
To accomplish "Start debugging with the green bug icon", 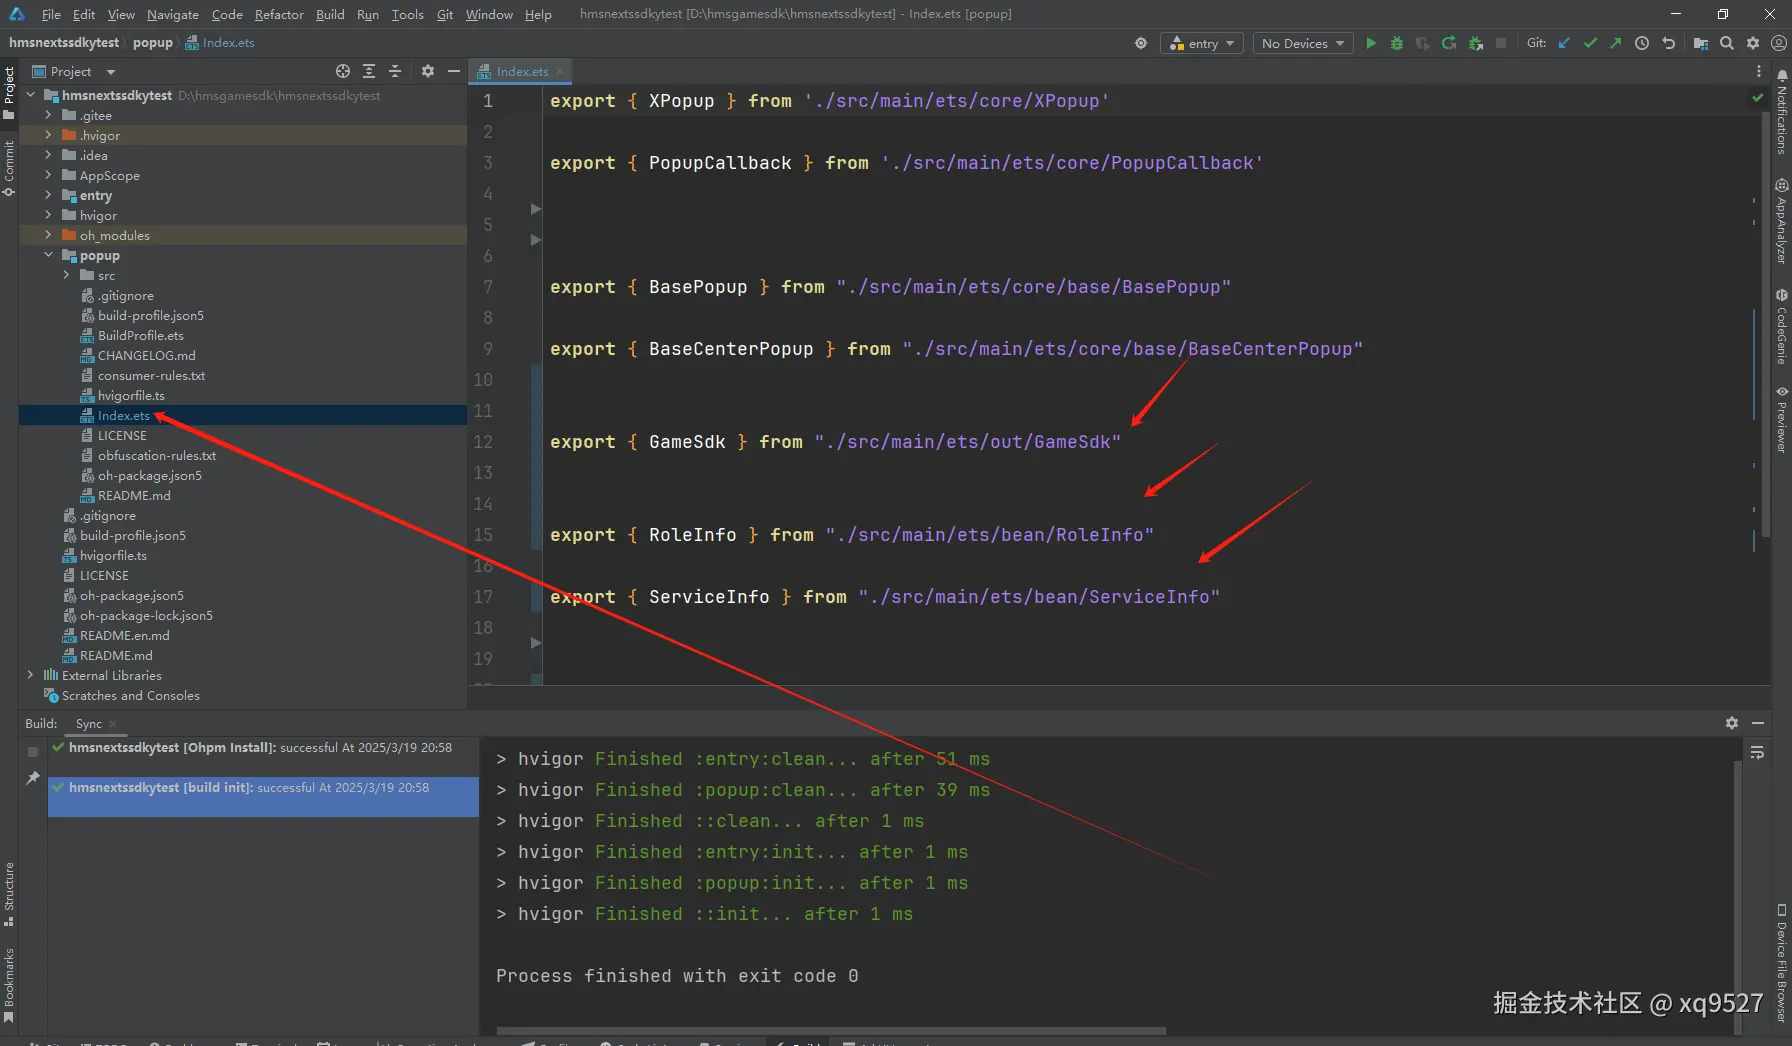I will tap(1397, 43).
